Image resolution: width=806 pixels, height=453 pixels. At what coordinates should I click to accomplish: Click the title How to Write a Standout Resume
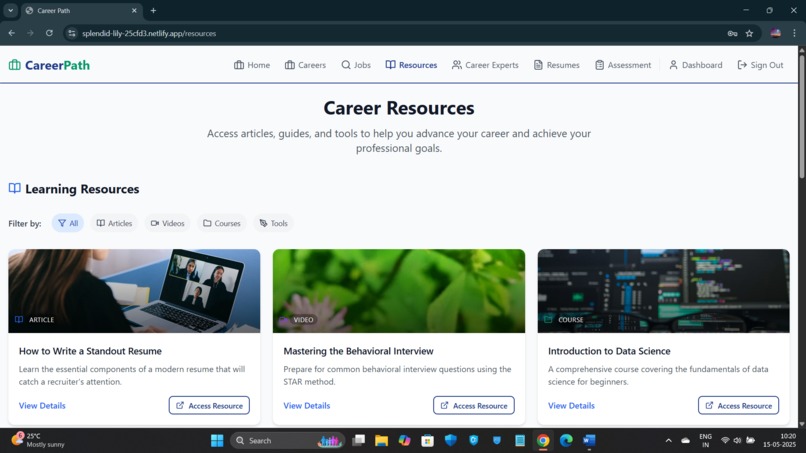pos(90,351)
